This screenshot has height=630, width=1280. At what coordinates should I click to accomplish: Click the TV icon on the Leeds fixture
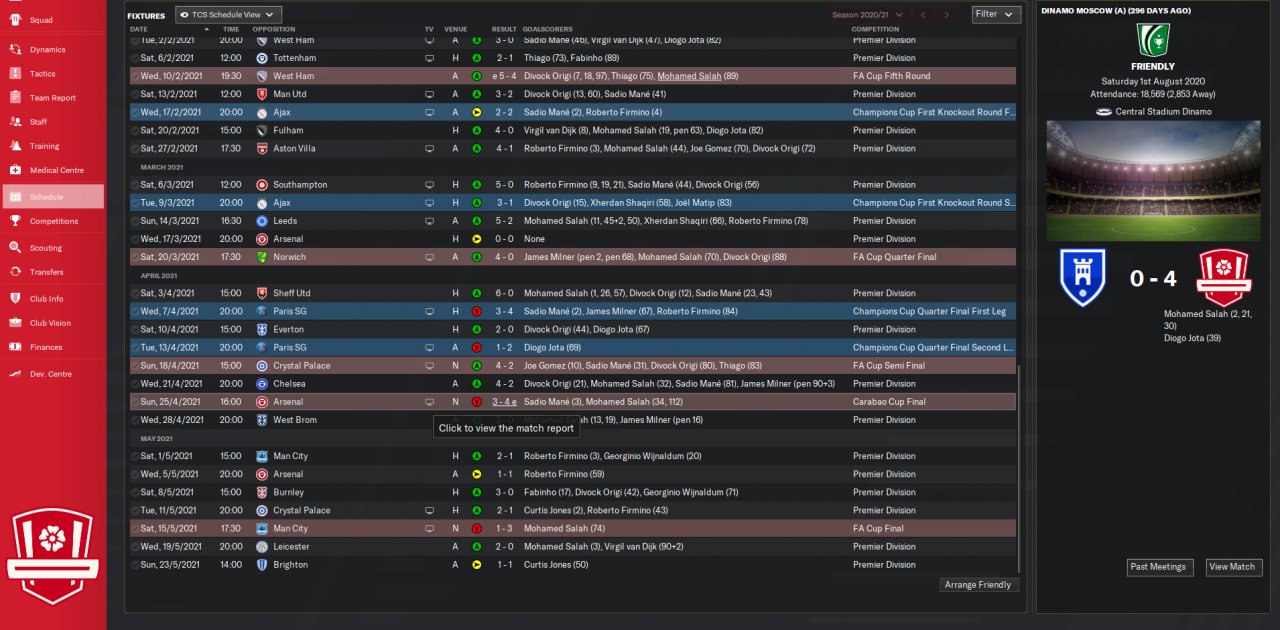point(429,221)
